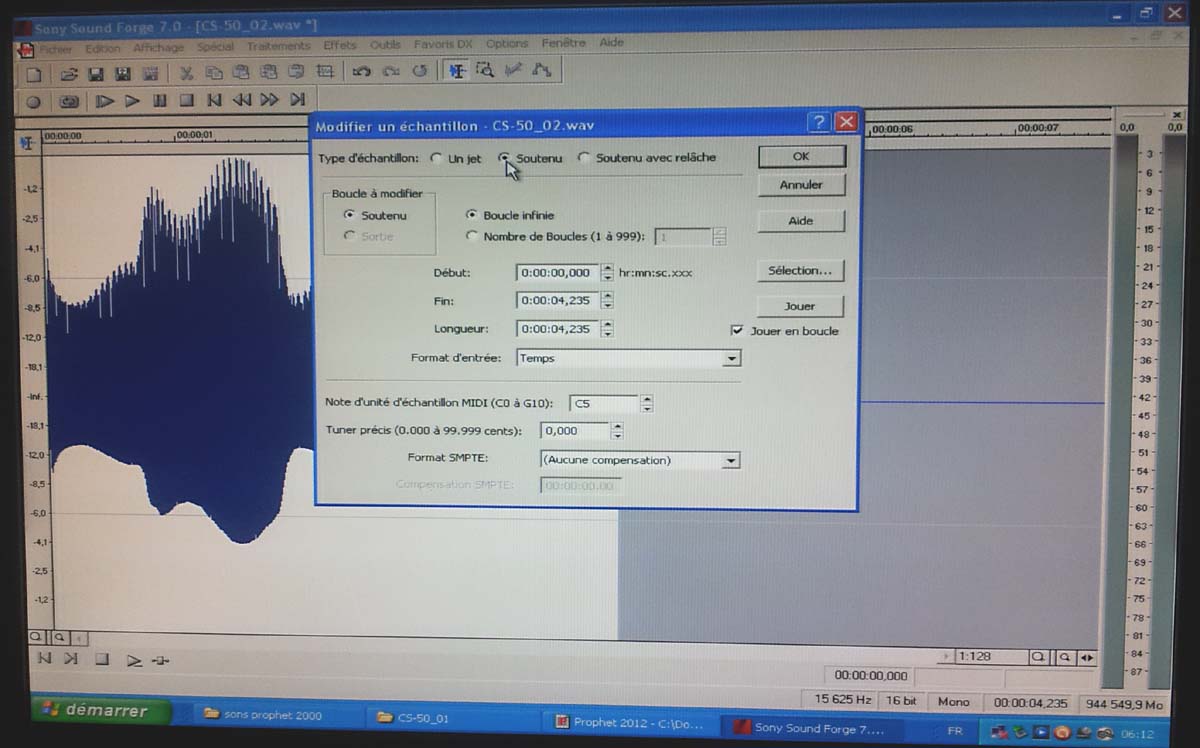Click the Annuler button
1200x748 pixels.
(x=801, y=185)
